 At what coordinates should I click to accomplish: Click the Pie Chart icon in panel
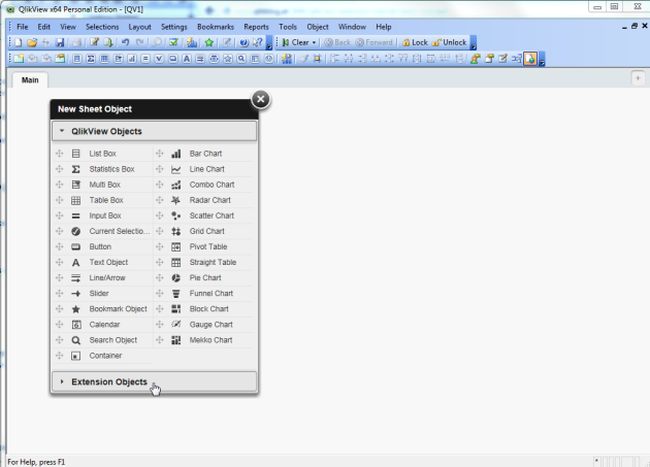pos(176,278)
